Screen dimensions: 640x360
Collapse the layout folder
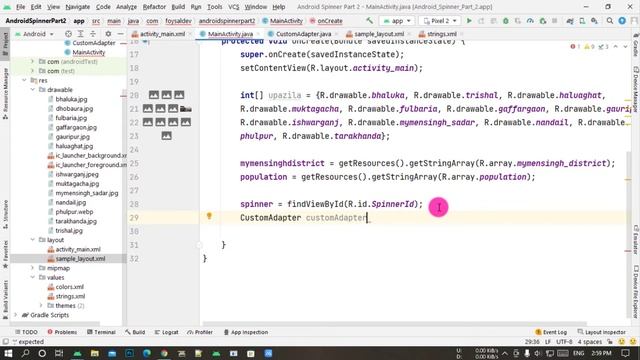33,240
